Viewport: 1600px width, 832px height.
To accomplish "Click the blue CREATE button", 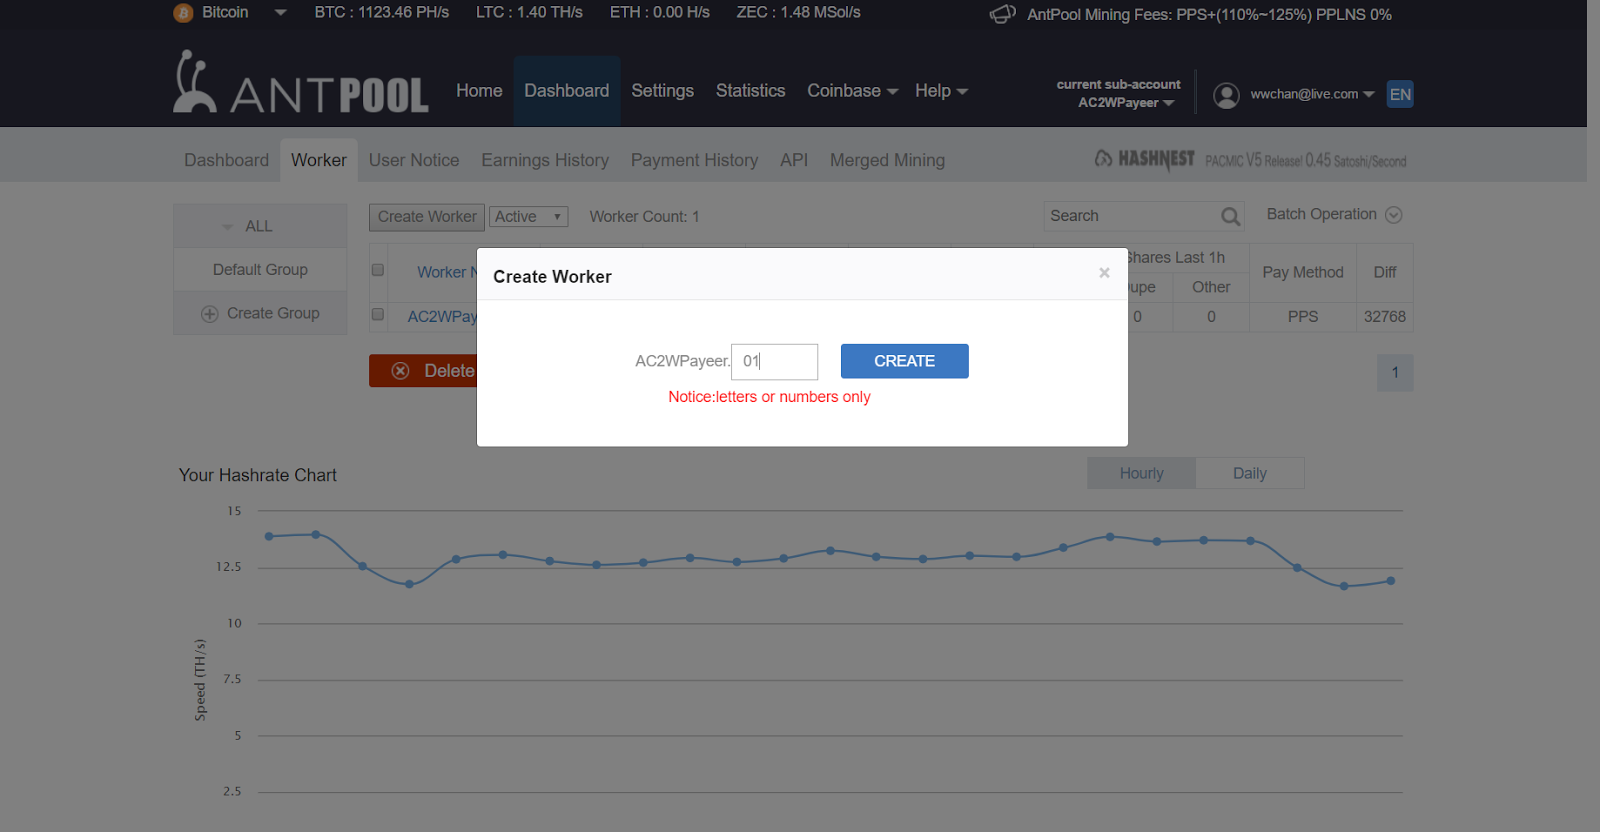I will click(904, 361).
